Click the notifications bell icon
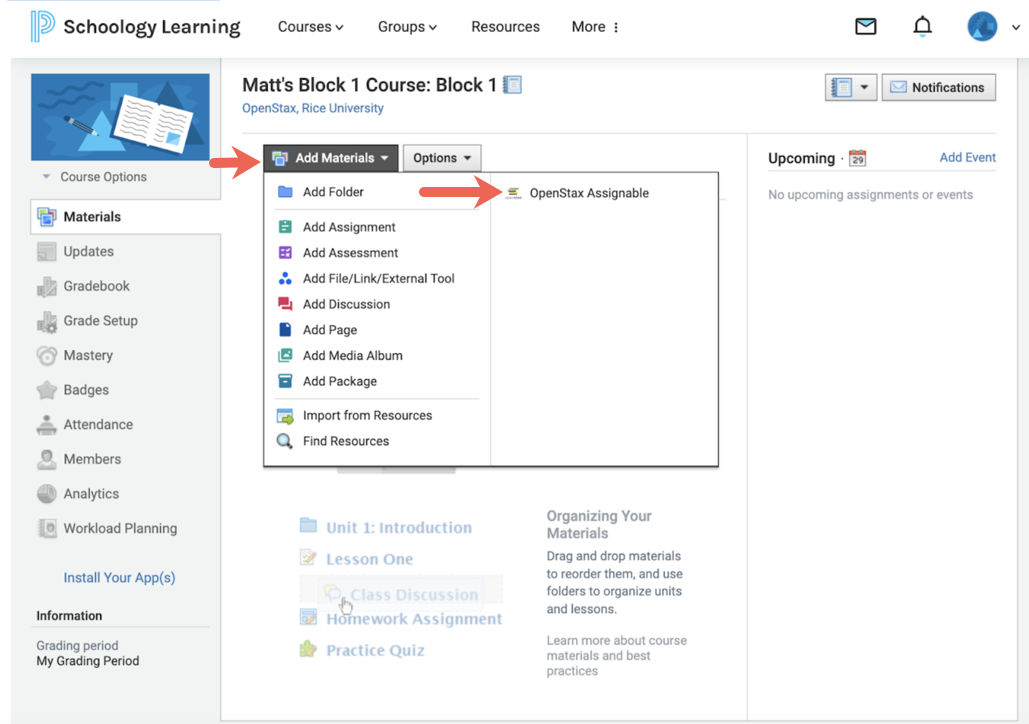The width and height of the screenshot is (1029, 724). 922,26
